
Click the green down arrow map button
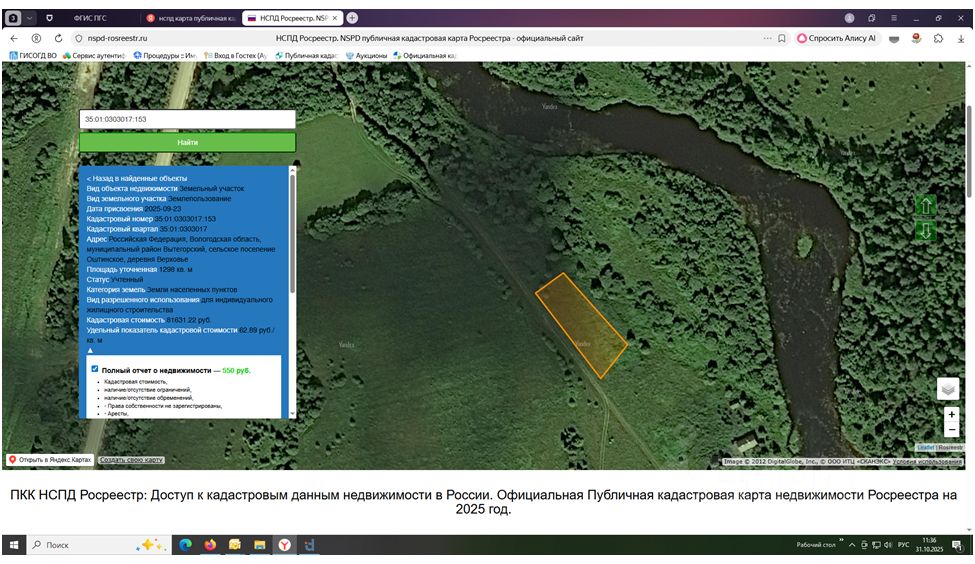[925, 231]
